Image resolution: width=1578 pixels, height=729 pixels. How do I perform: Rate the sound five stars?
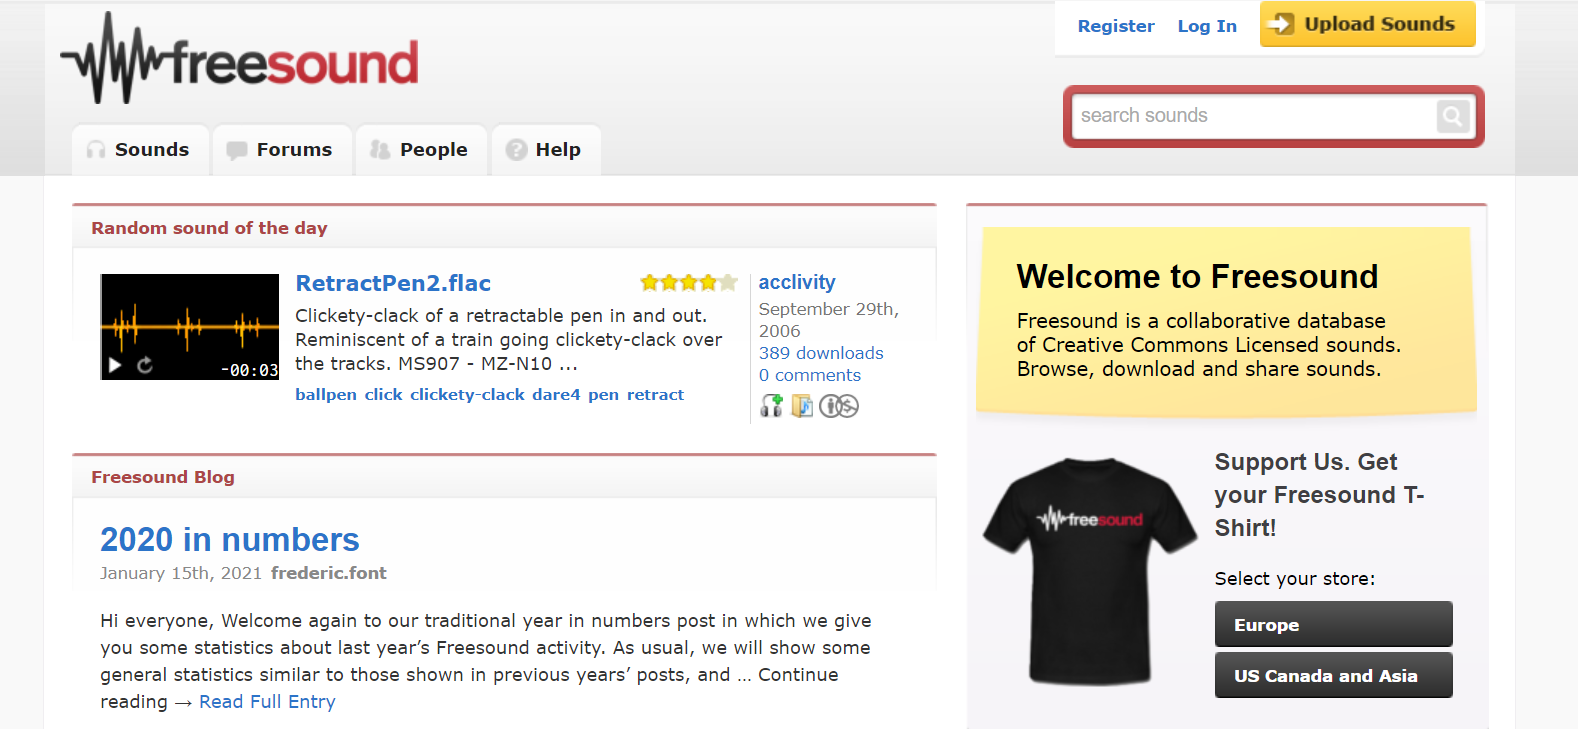tap(728, 282)
